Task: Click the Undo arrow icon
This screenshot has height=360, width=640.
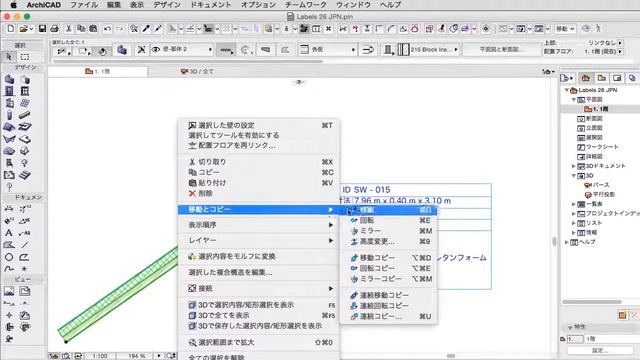Action: click(x=107, y=29)
